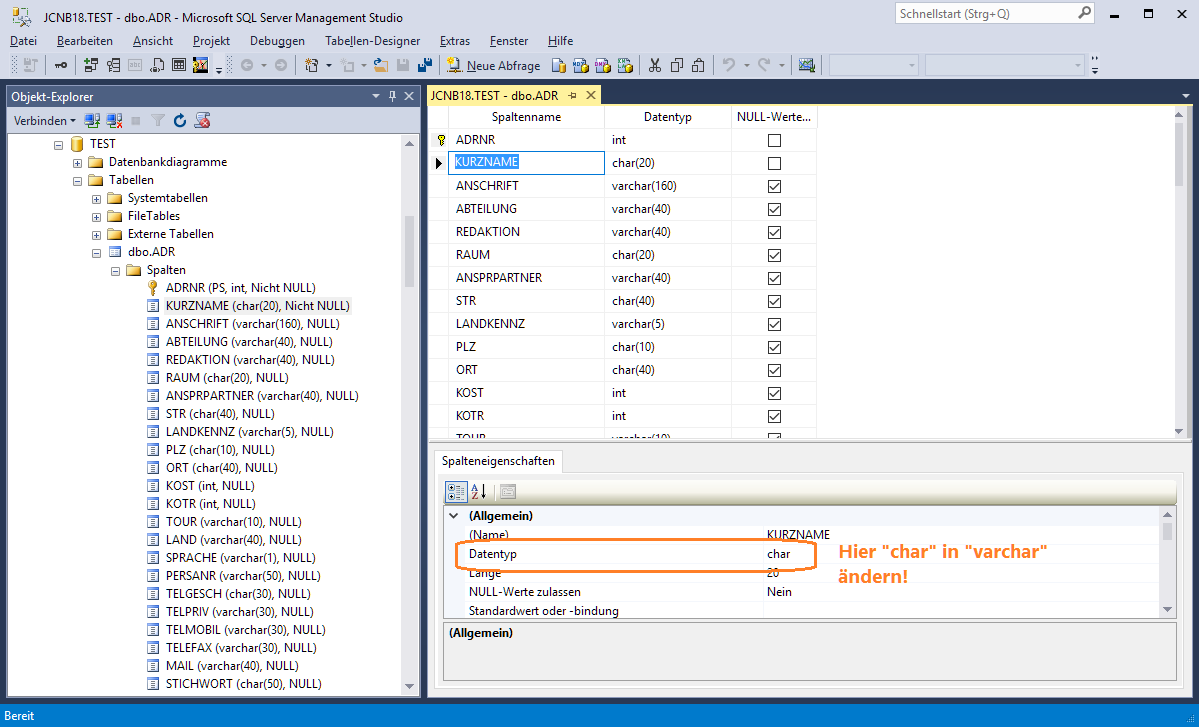The image size is (1199, 727).
Task: Click the disconnect server icon
Action: point(115,120)
